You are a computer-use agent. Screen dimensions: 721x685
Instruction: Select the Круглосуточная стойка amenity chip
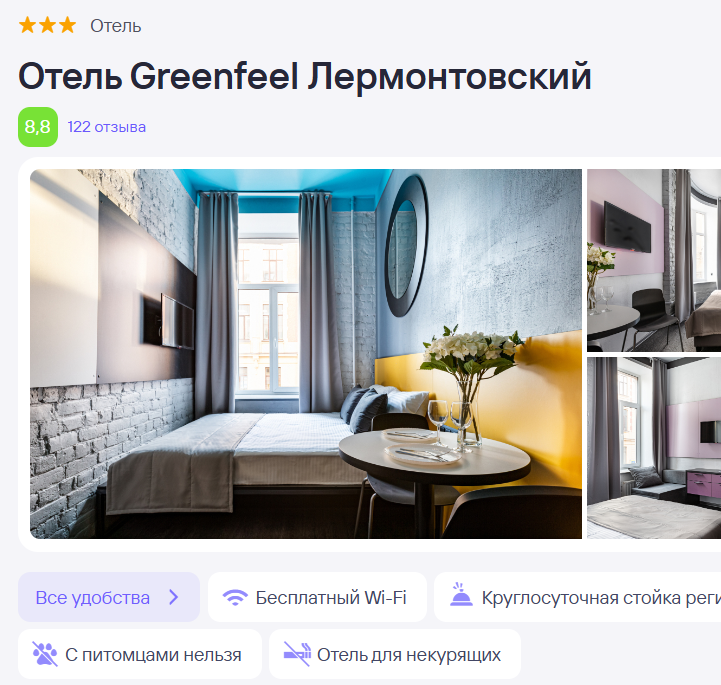point(578,597)
